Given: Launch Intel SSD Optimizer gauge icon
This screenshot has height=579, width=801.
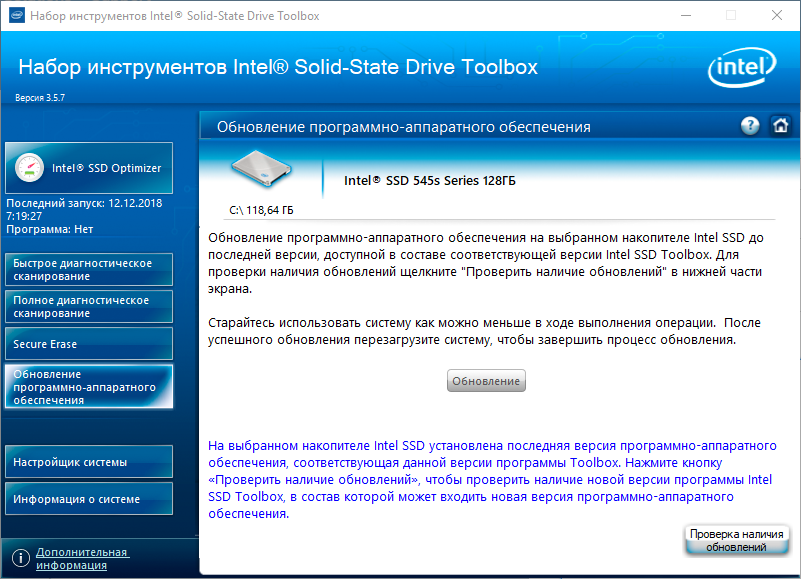Looking at the screenshot, I should (x=30, y=168).
